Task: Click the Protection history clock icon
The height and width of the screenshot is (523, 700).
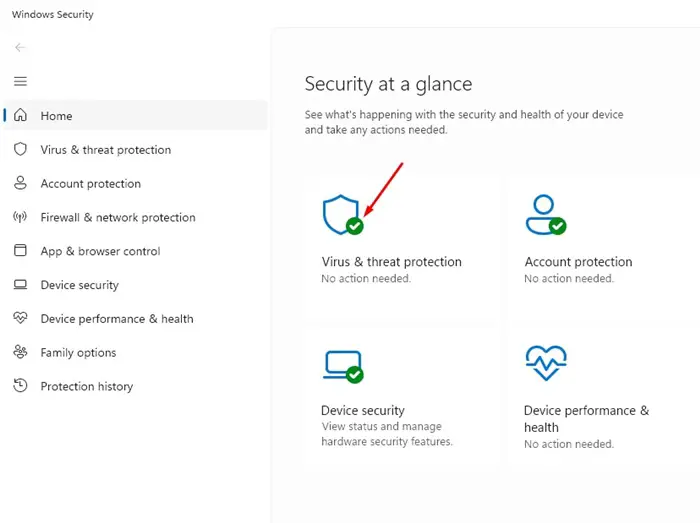Action: 20,386
